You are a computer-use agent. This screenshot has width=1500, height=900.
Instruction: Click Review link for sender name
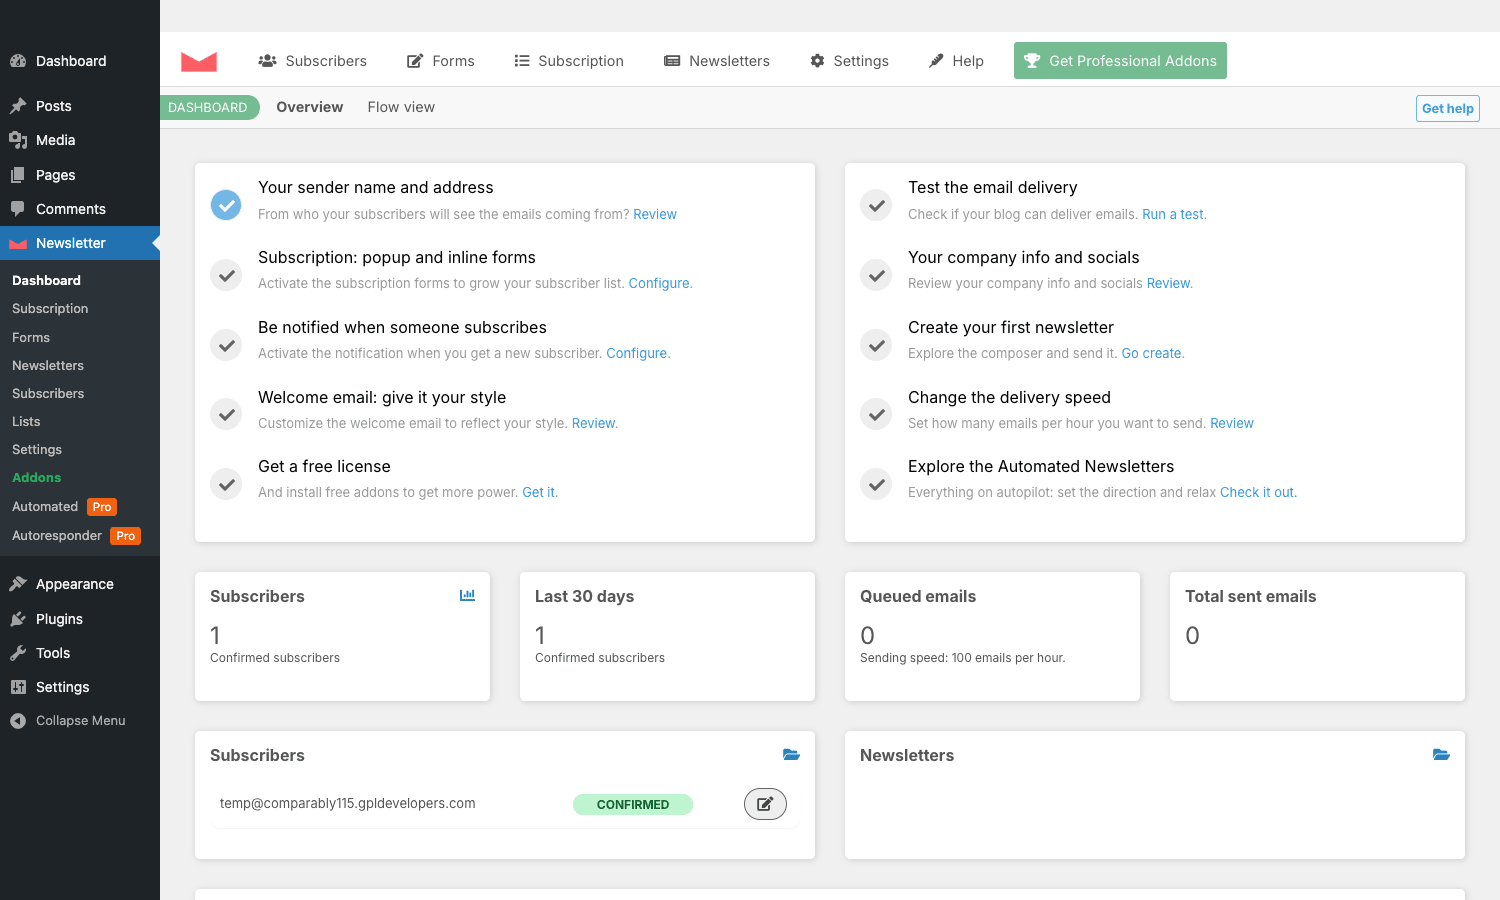click(x=655, y=214)
